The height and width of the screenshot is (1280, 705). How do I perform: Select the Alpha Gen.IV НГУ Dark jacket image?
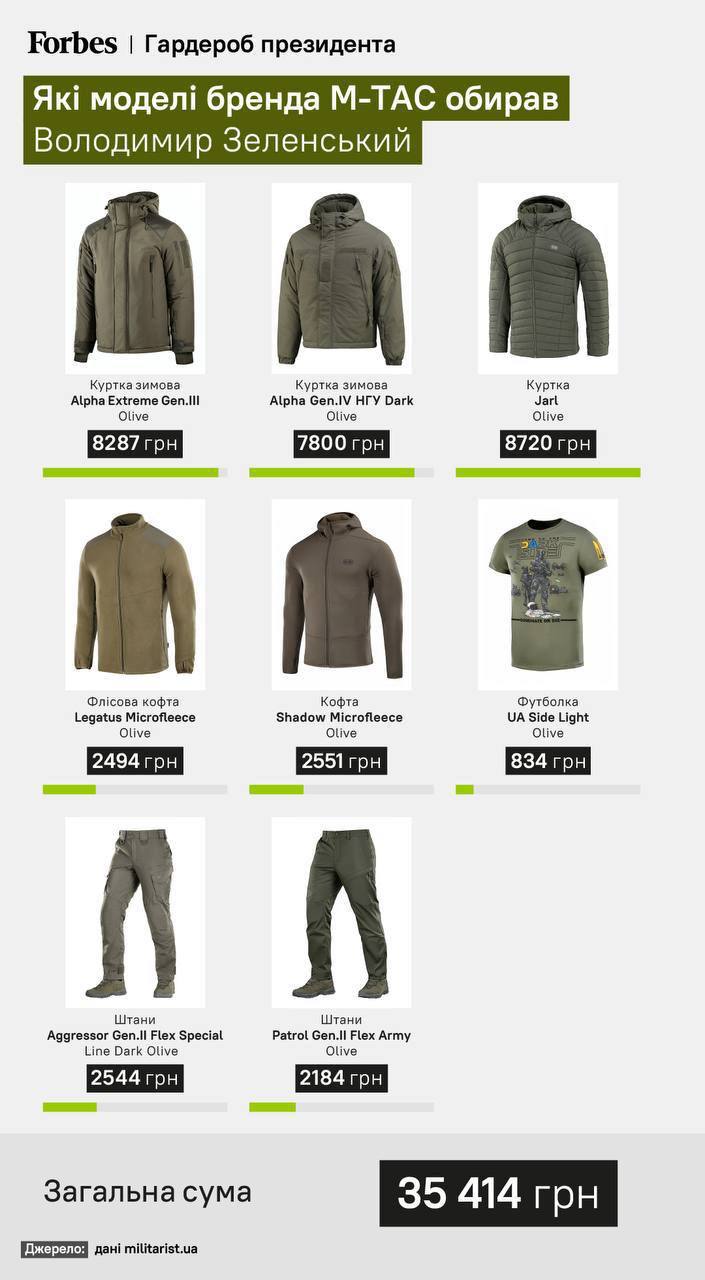pos(341,278)
